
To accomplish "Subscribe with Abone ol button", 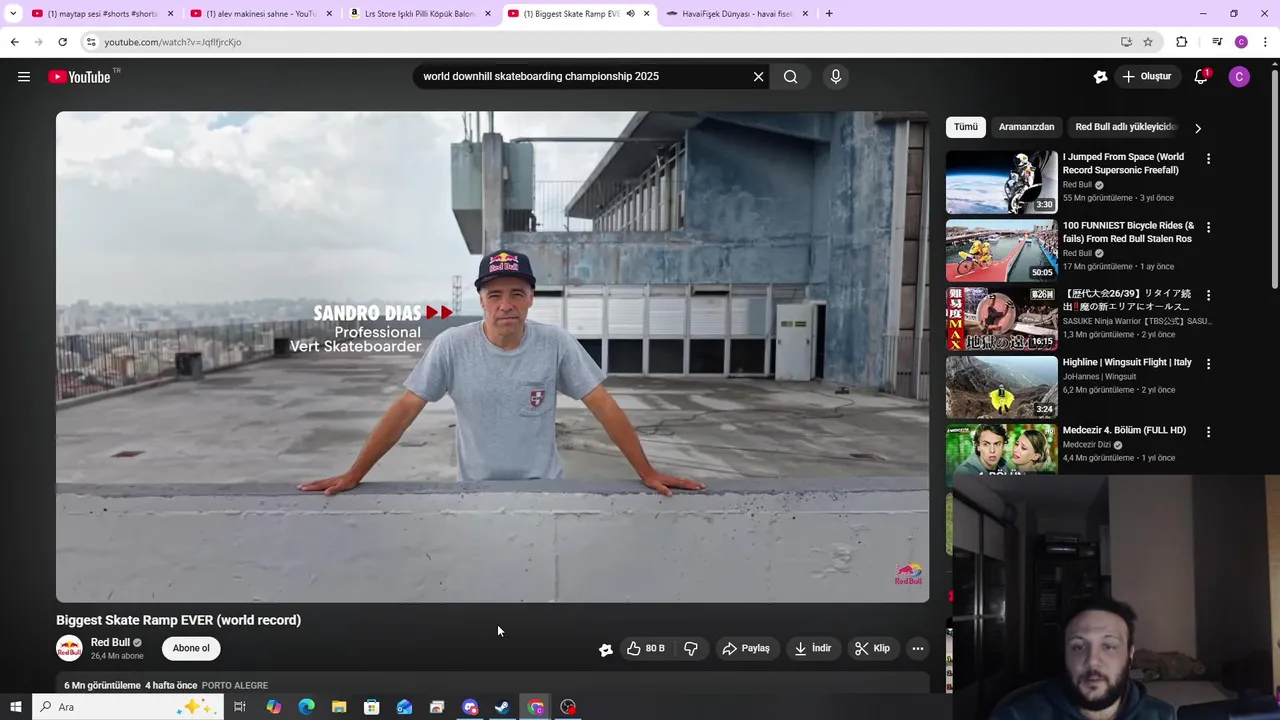I will [x=191, y=649].
